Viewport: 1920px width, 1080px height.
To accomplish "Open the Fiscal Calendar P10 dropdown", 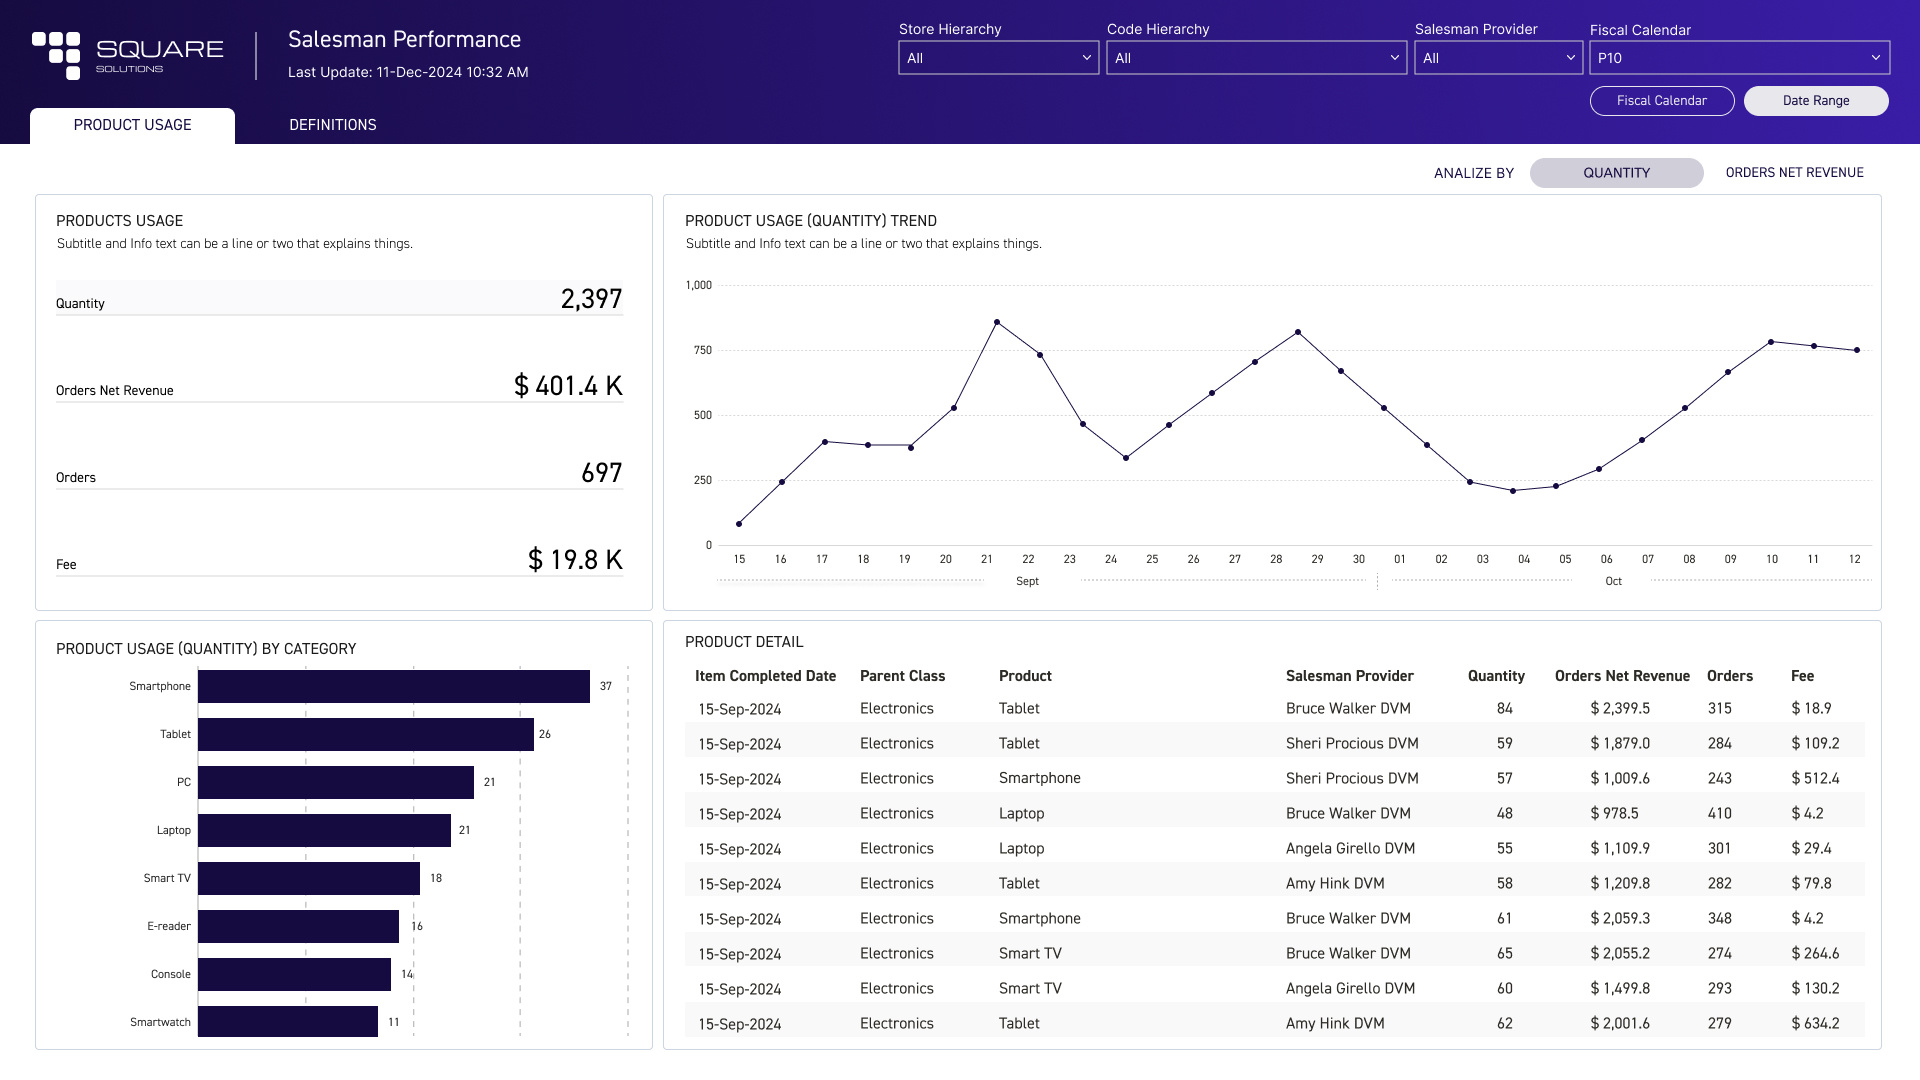I will pos(1739,57).
